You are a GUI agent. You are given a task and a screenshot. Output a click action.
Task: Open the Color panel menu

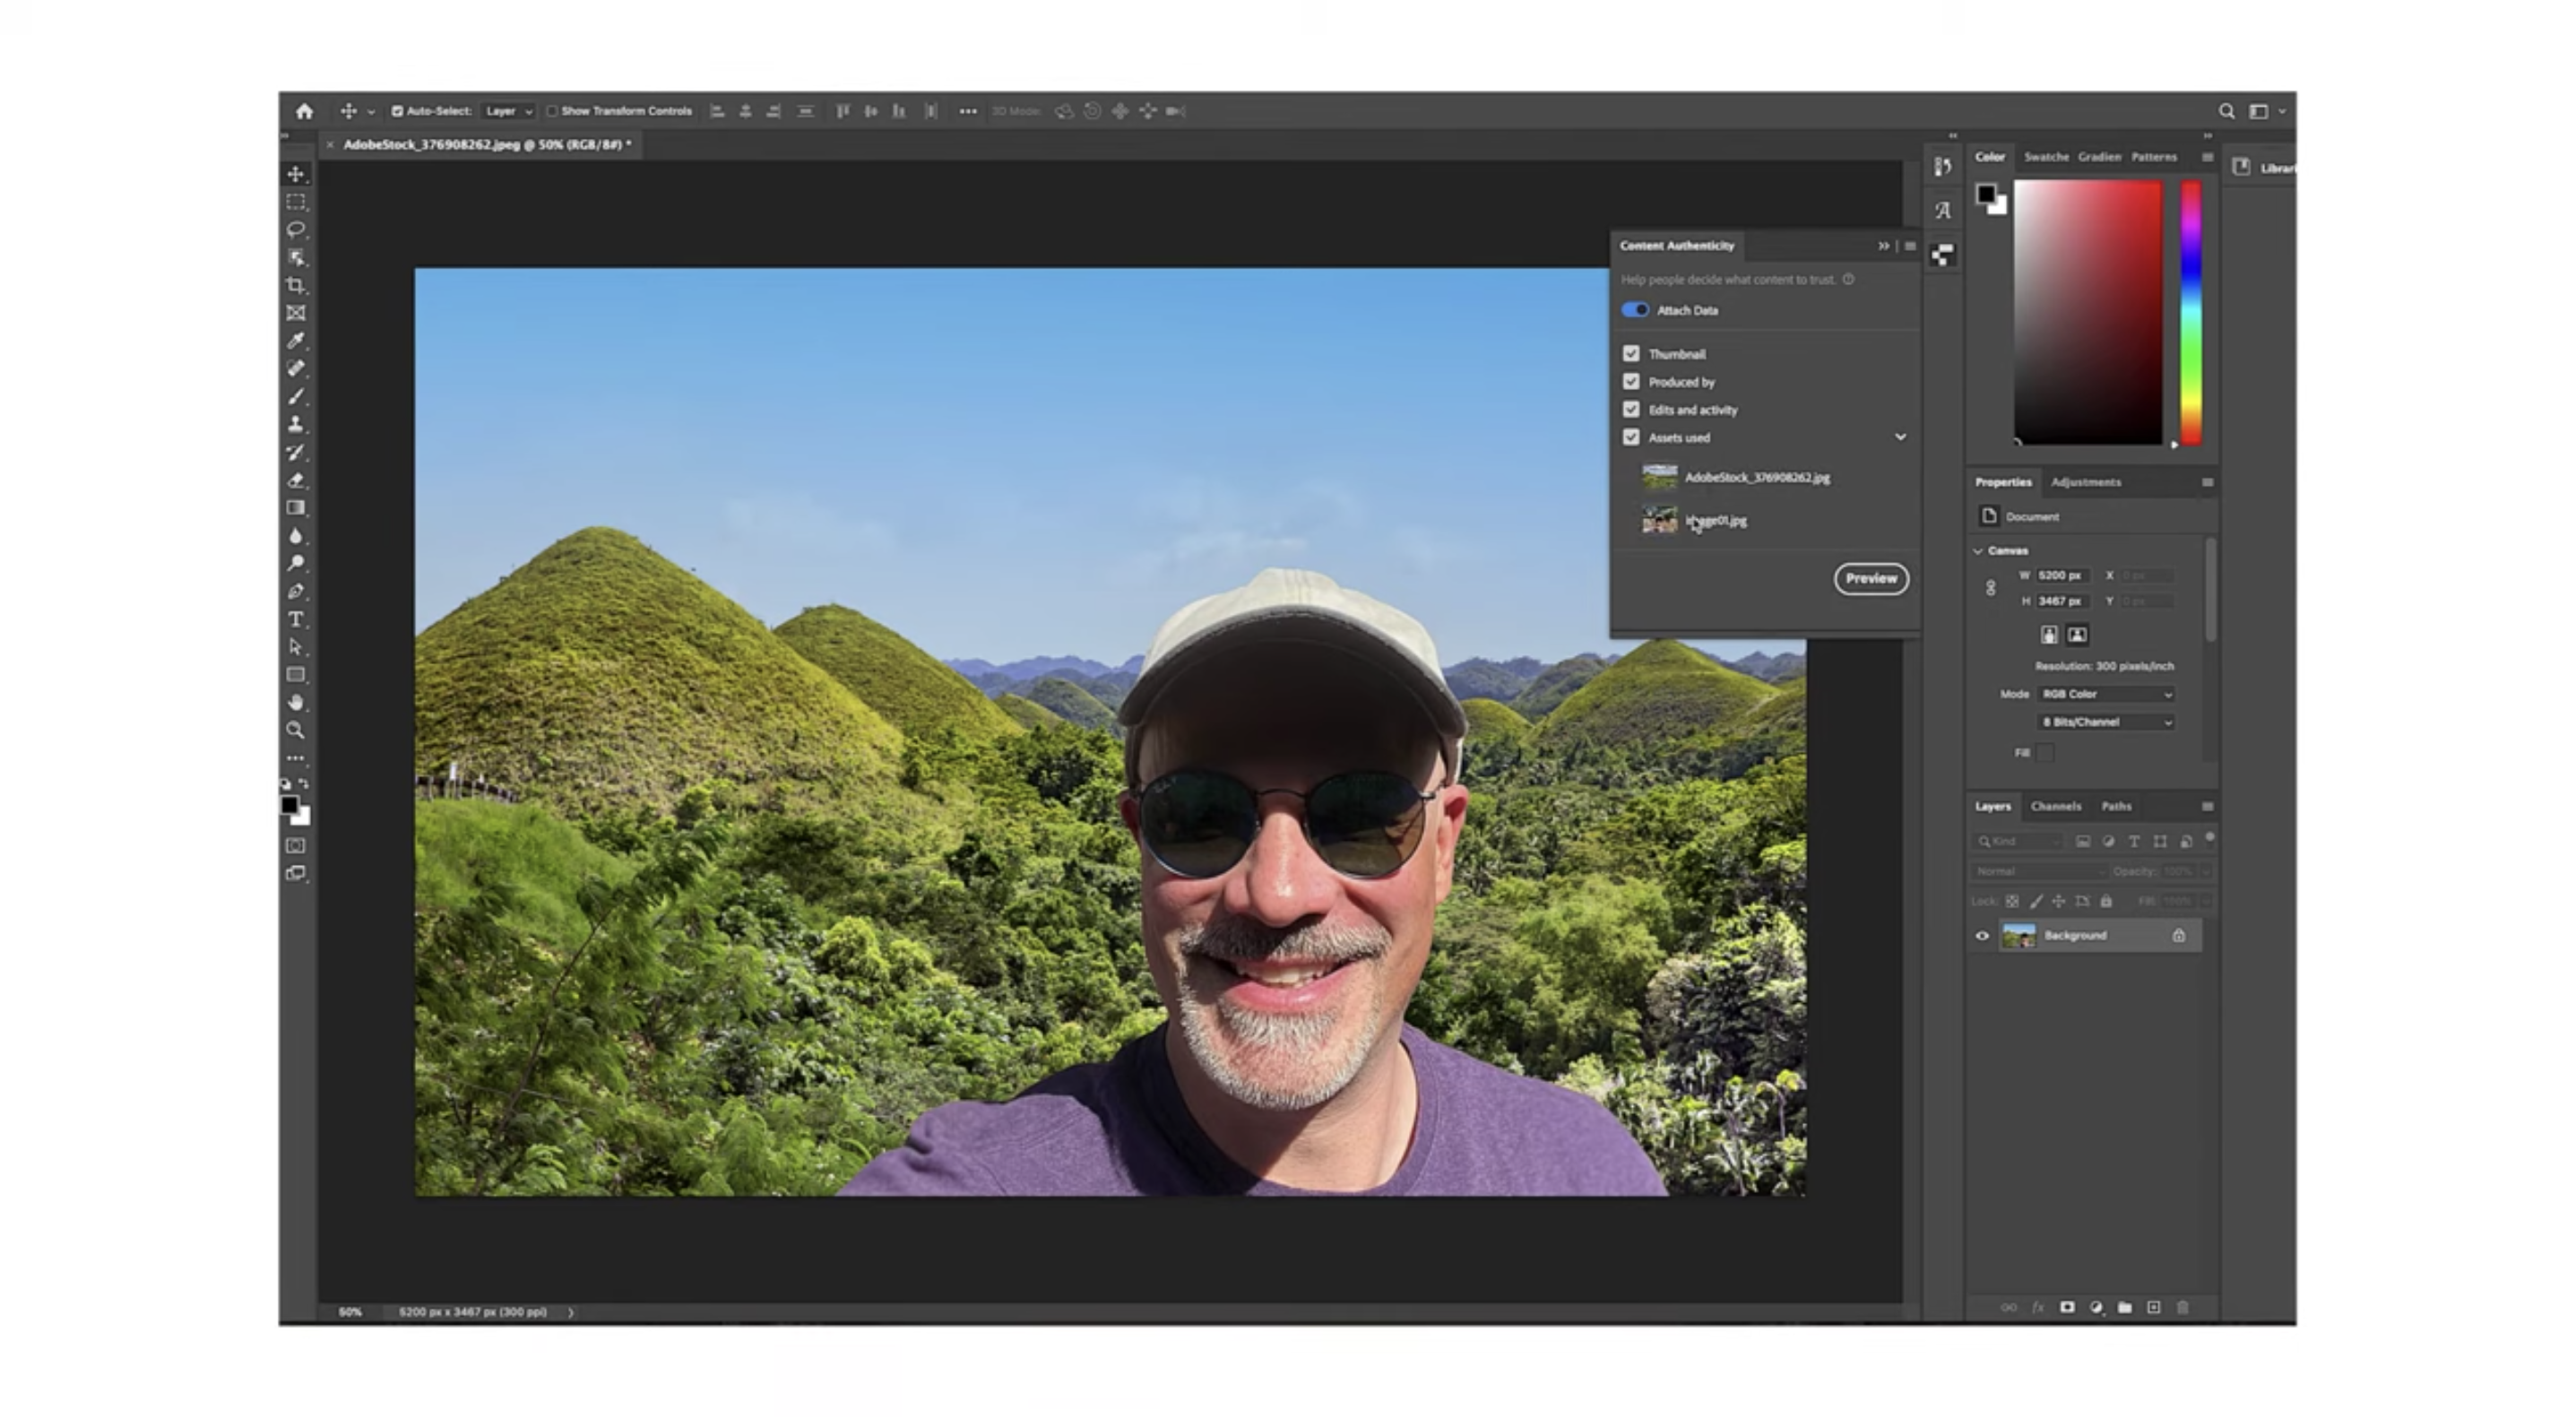click(2207, 157)
